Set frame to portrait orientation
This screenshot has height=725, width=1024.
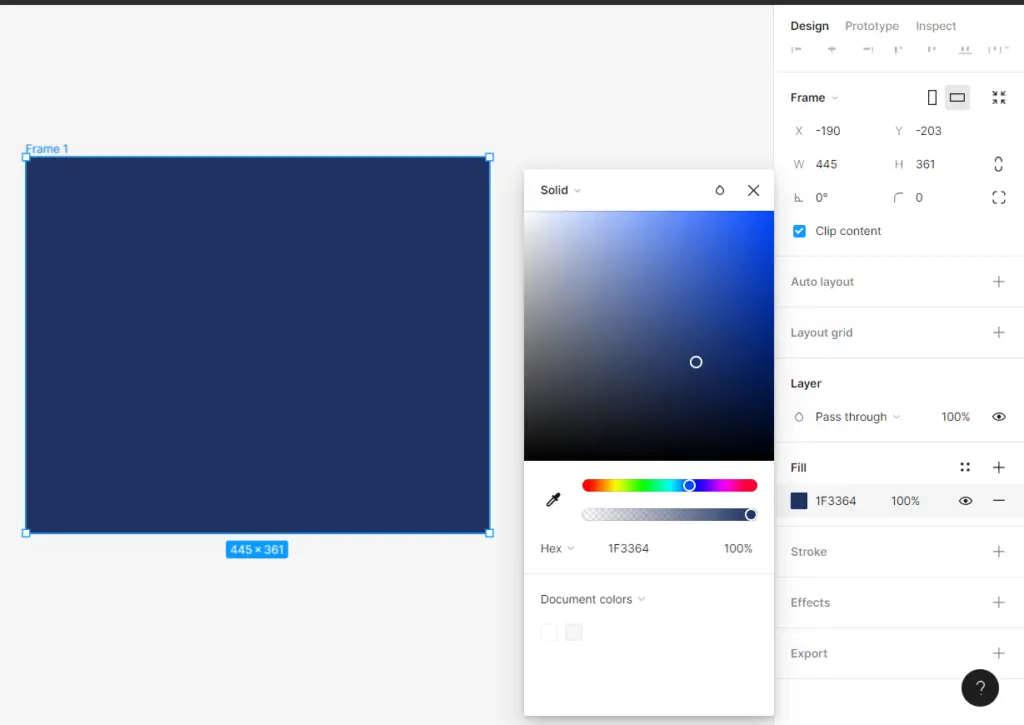click(932, 98)
